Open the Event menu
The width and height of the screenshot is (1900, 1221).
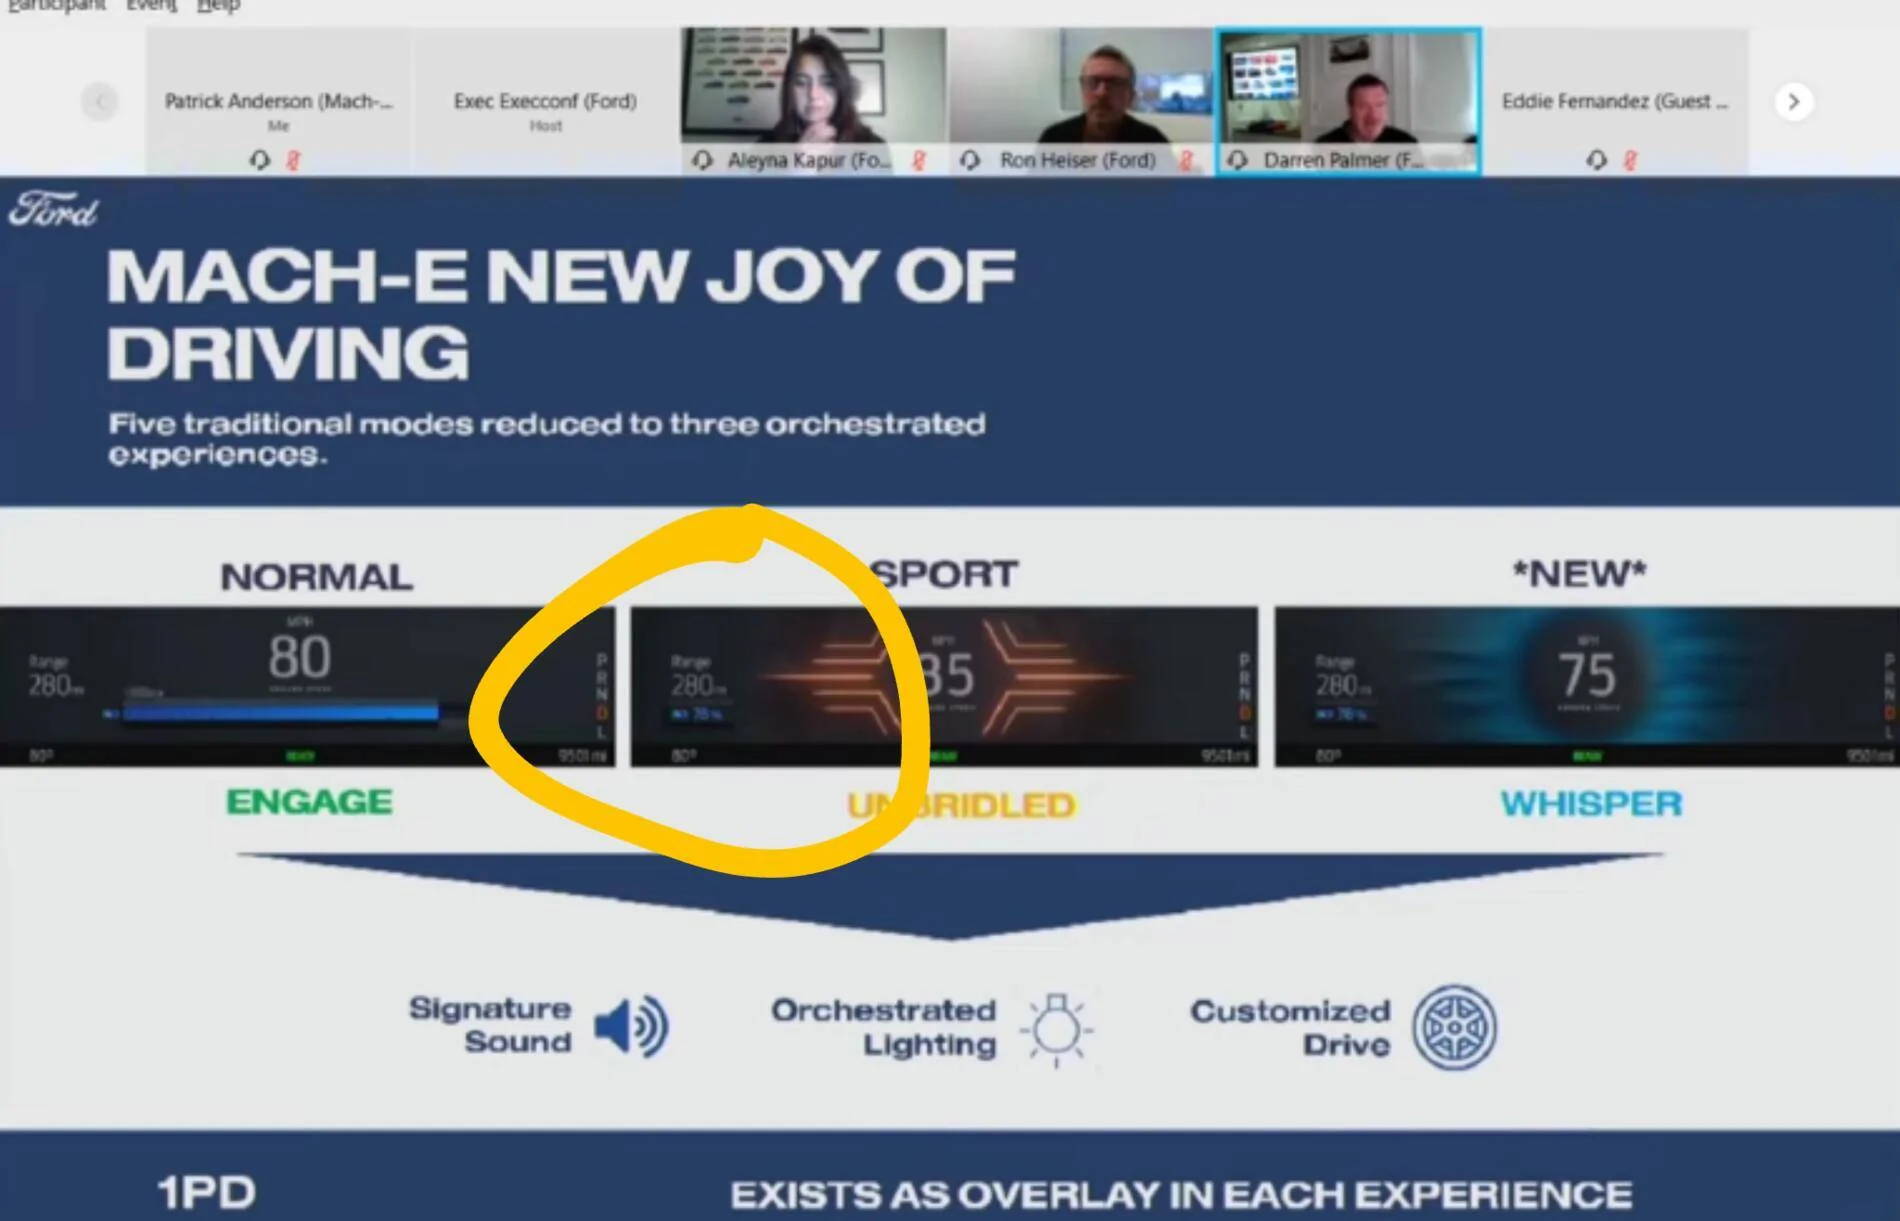click(151, 6)
